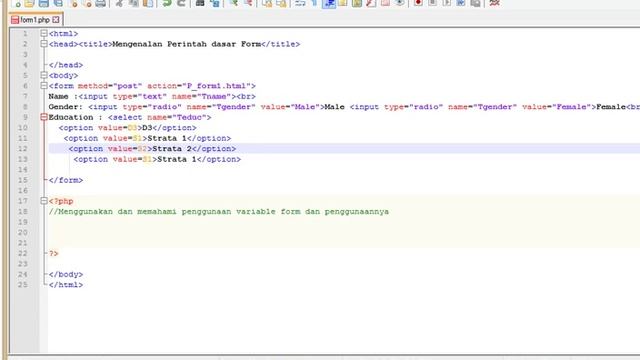Click line number 25 in the margin
The image size is (640, 360).
[23, 284]
